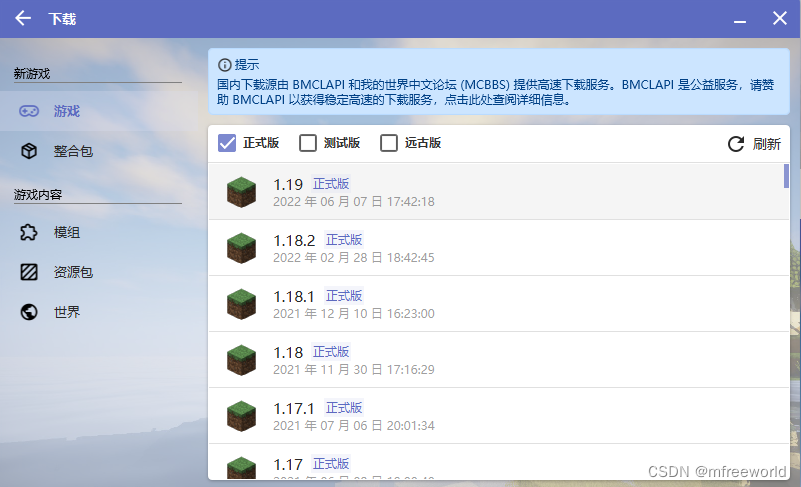Select version 1.19 text
The image size is (801, 487).
coord(288,184)
